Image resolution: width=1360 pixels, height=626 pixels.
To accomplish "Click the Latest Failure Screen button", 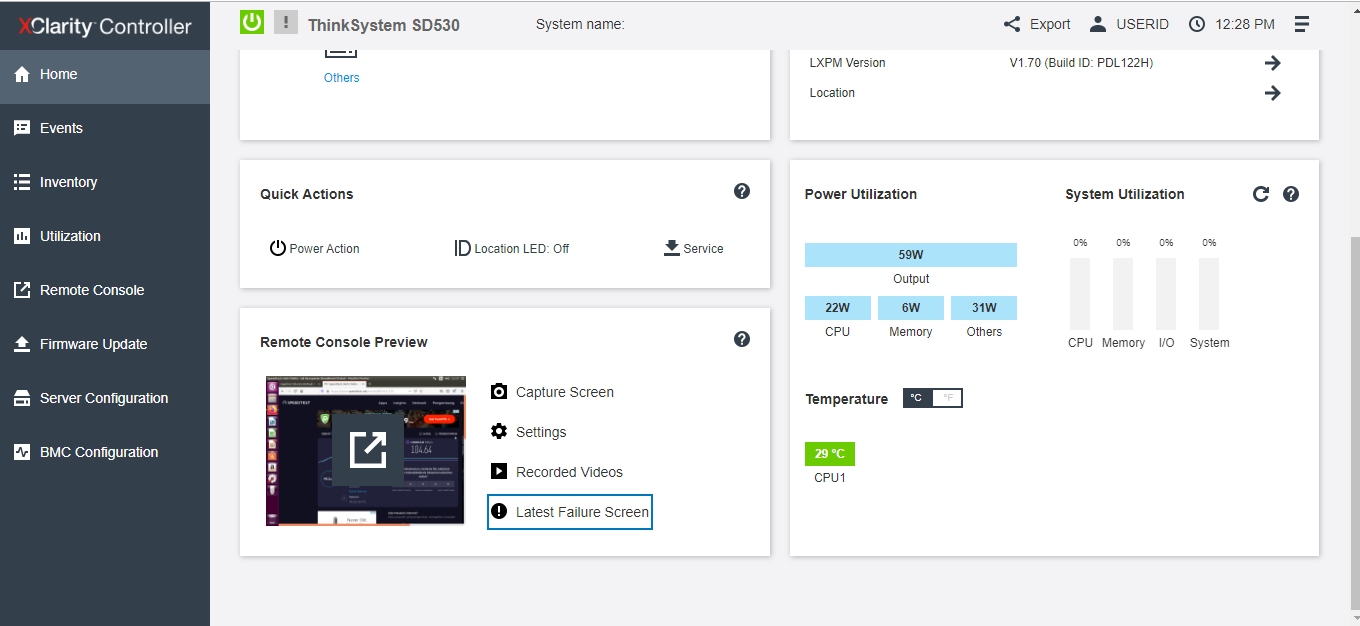I will 569,511.
